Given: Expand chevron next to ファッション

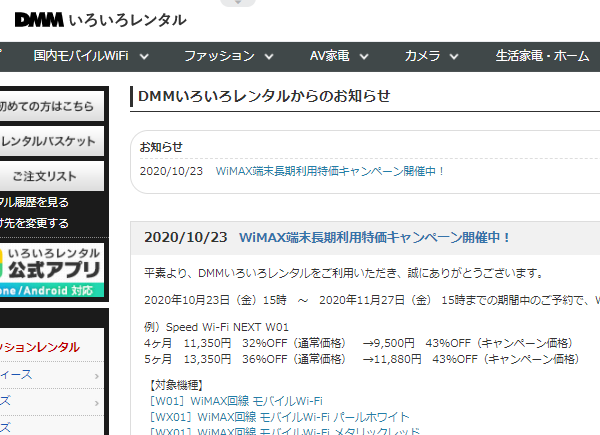Looking at the screenshot, I should (269, 57).
